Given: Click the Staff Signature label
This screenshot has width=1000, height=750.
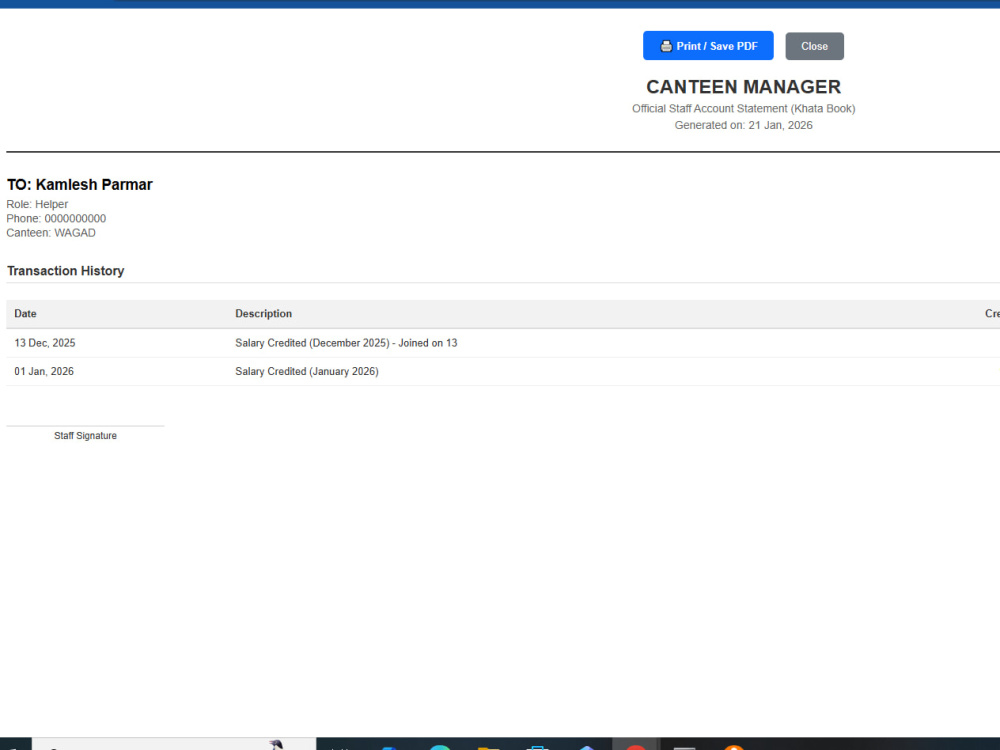Looking at the screenshot, I should click(x=85, y=436).
